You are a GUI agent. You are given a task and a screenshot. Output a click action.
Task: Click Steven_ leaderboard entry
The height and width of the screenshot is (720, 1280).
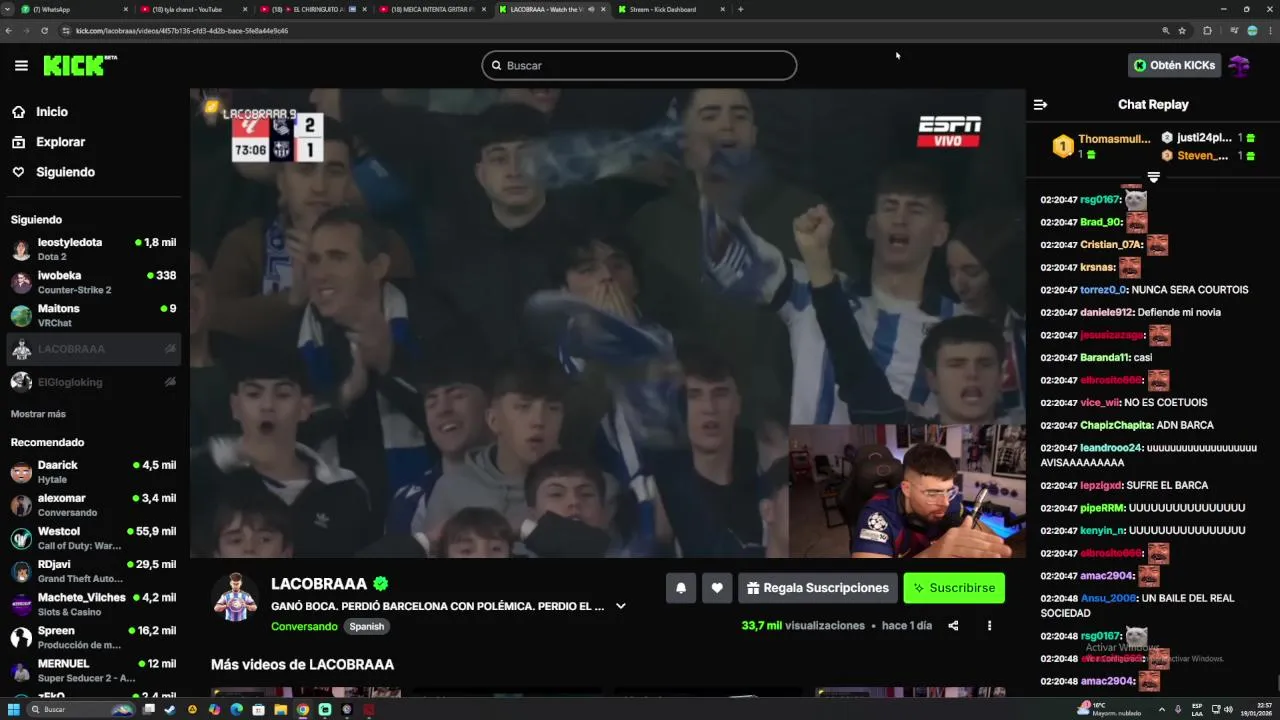[x=1208, y=156]
